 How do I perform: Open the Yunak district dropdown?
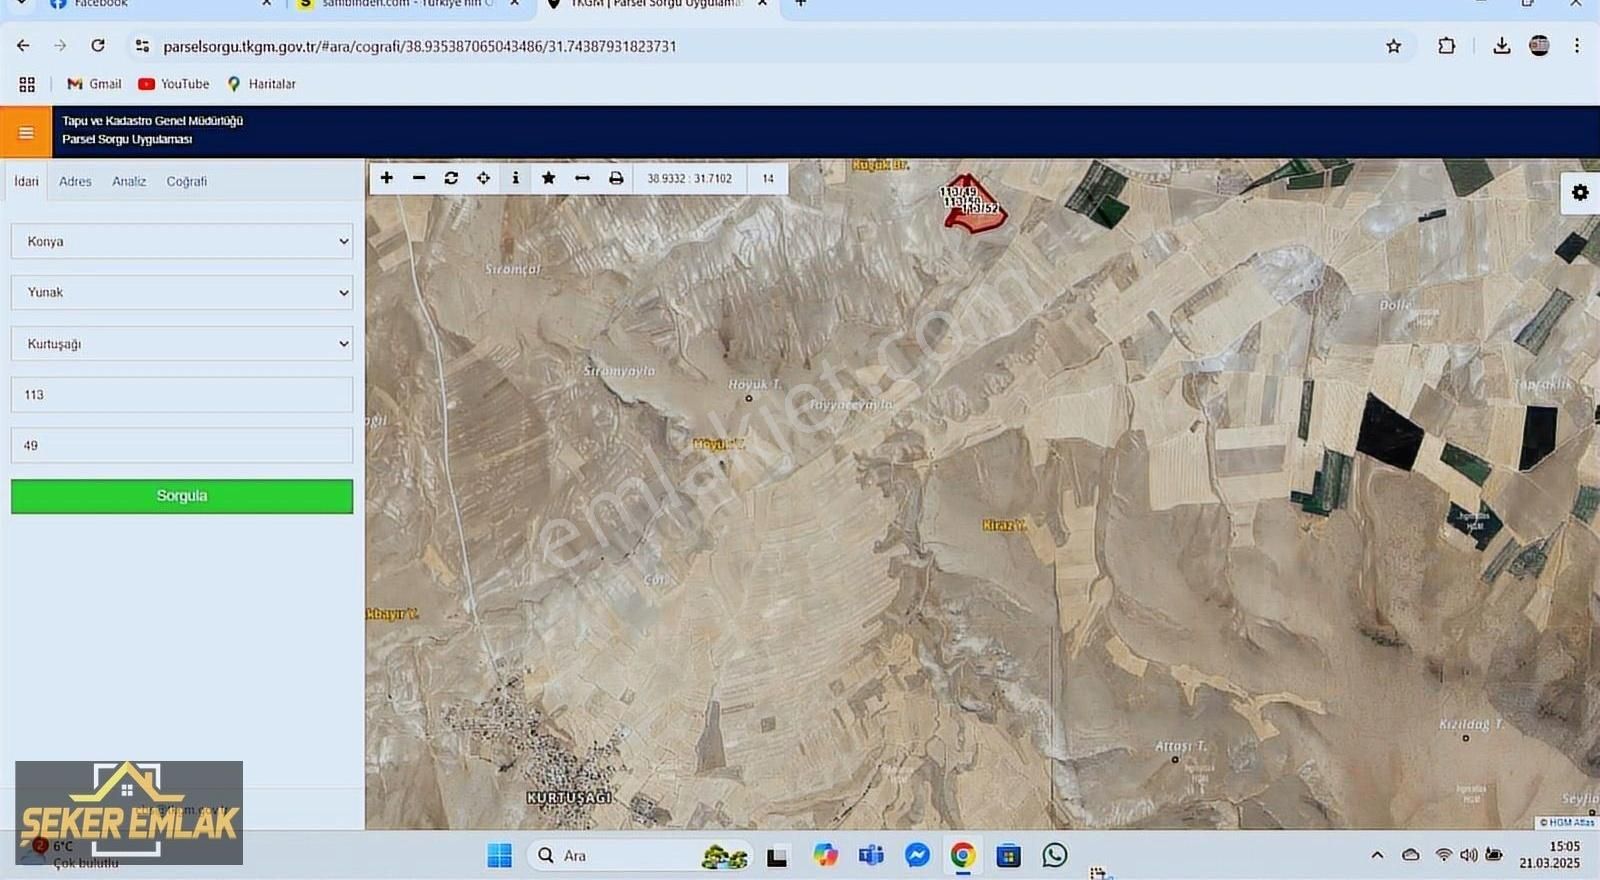pos(182,292)
